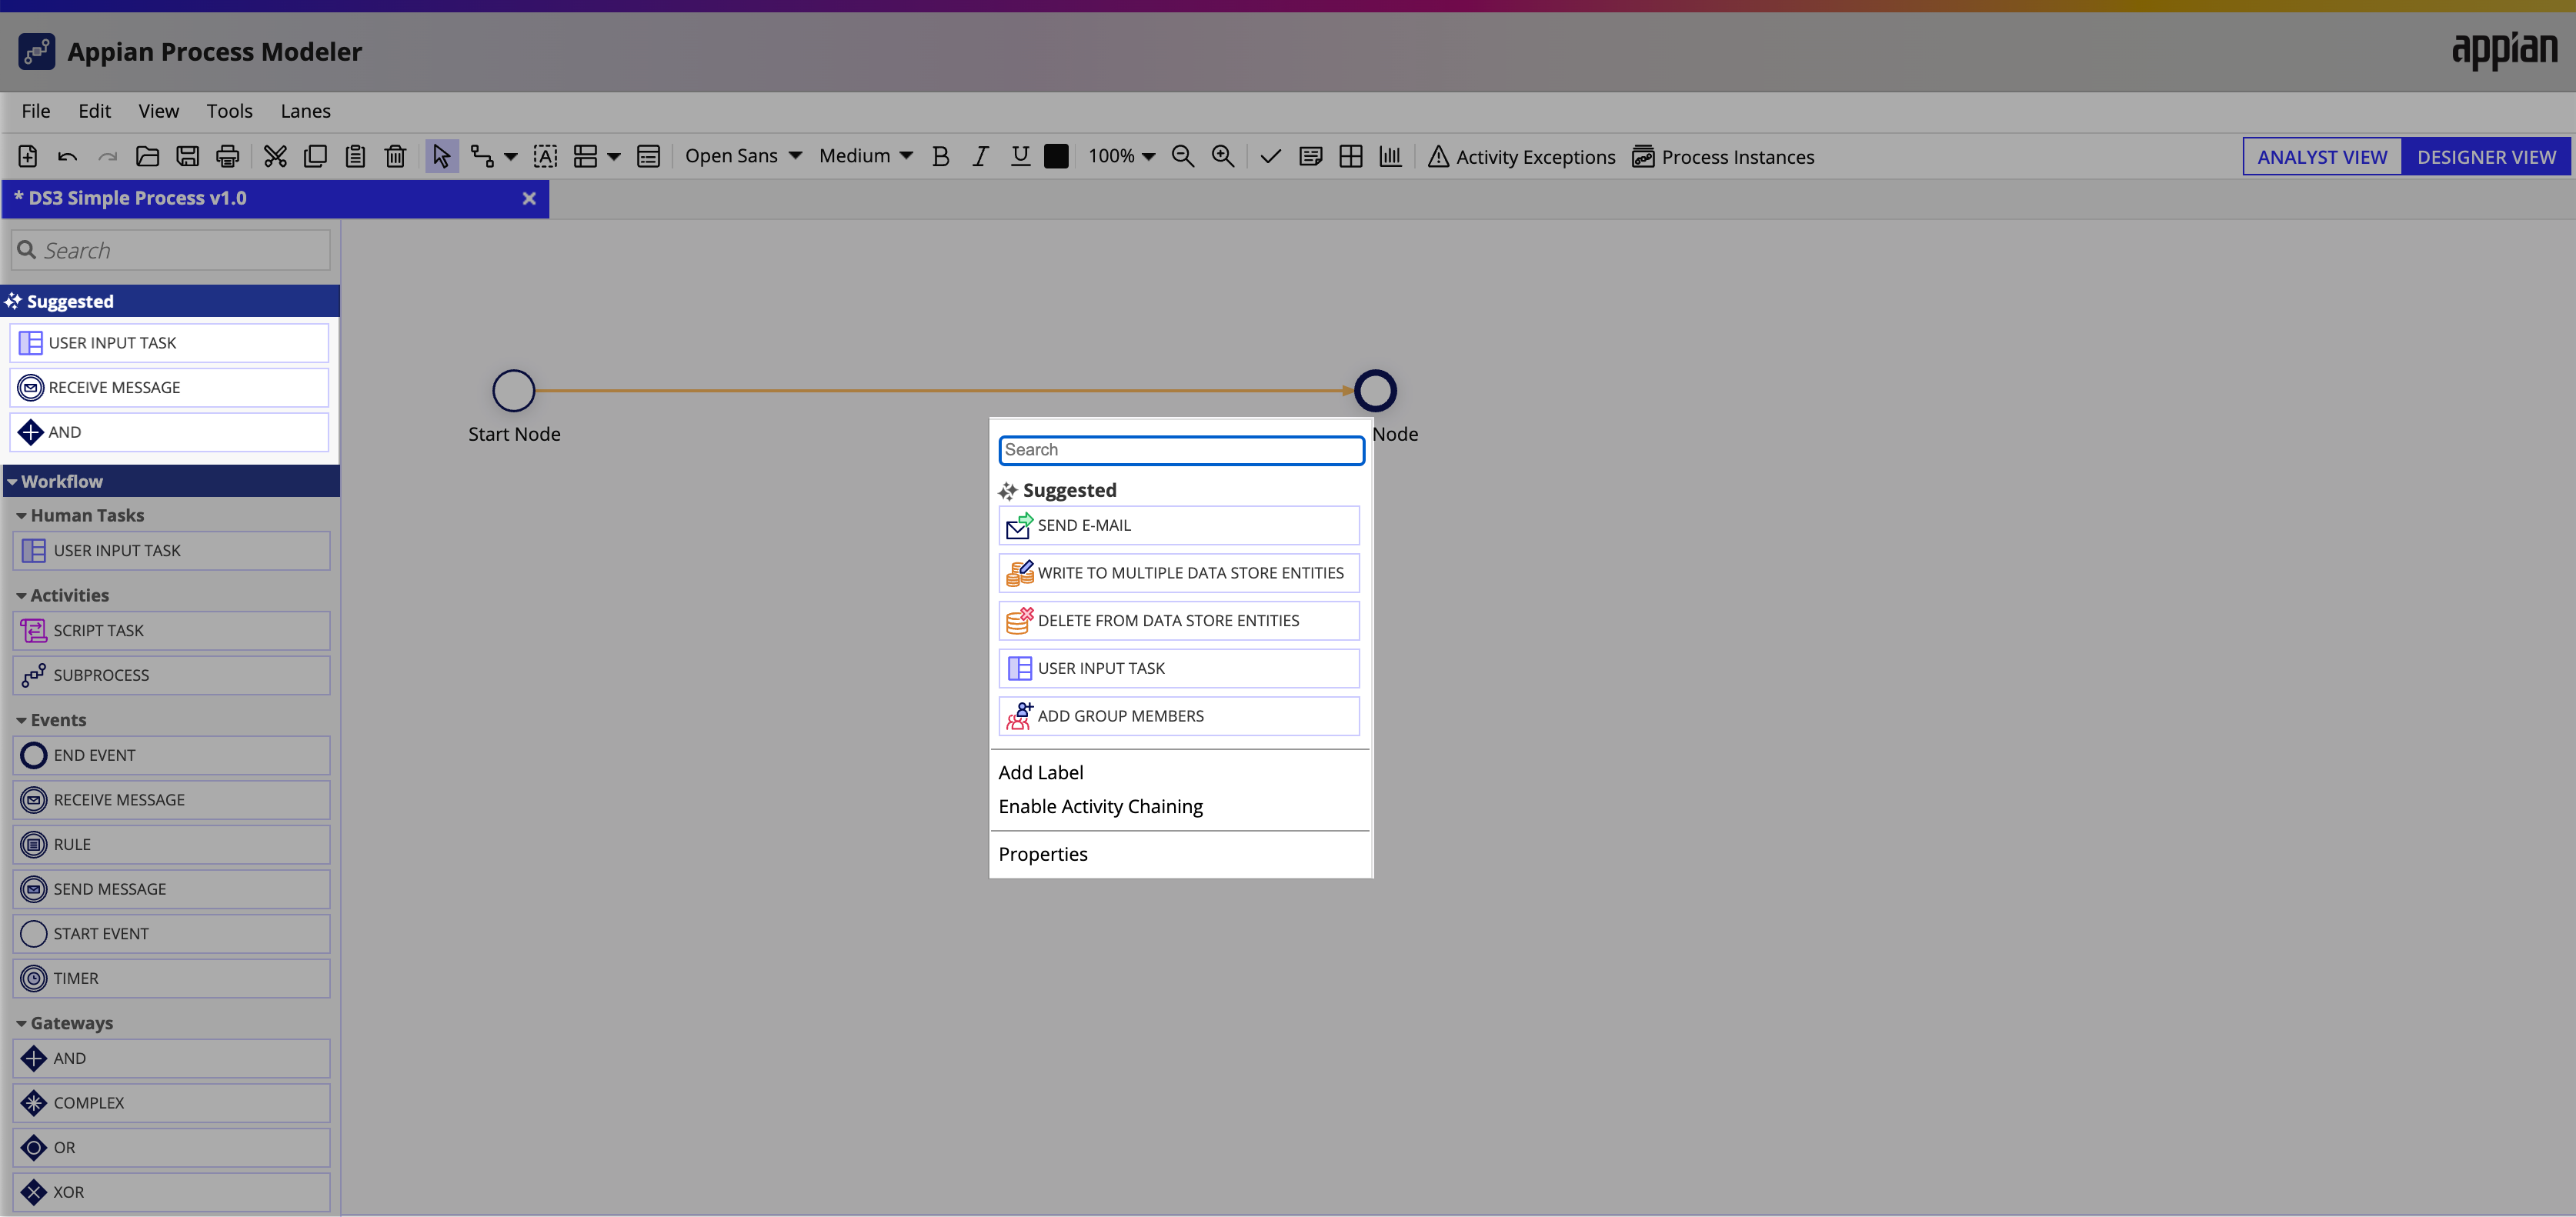Click the Paste clipboard icon
2576x1217 pixels.
pyautogui.click(x=355, y=156)
